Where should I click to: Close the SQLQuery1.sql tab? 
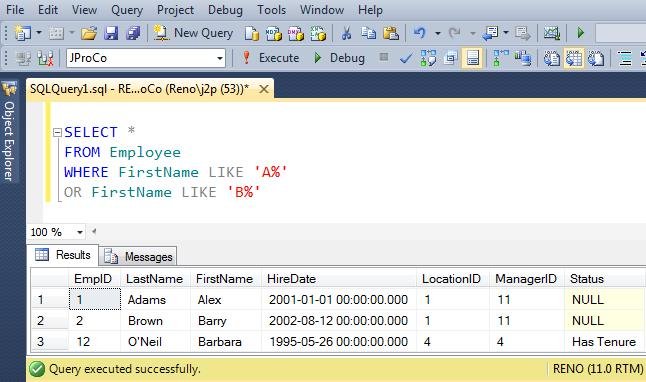(264, 89)
